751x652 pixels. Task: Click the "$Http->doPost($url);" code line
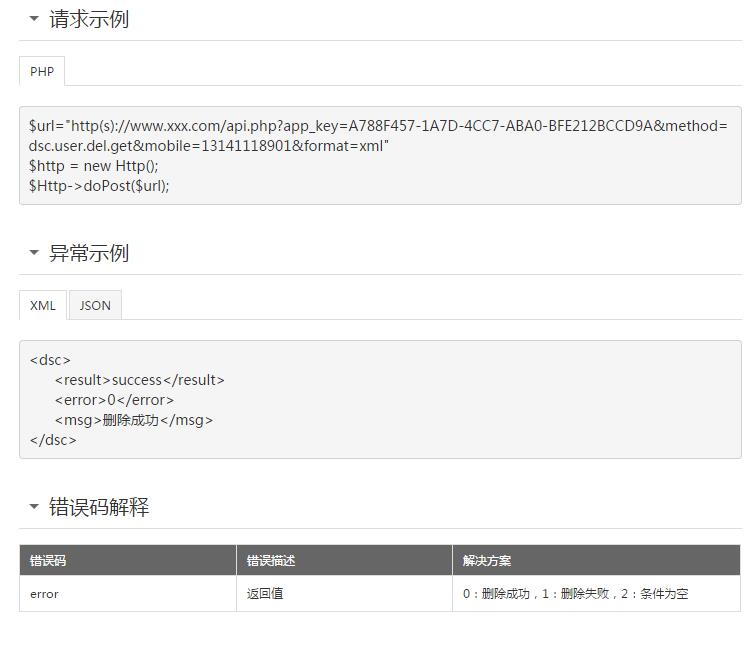tap(99, 186)
